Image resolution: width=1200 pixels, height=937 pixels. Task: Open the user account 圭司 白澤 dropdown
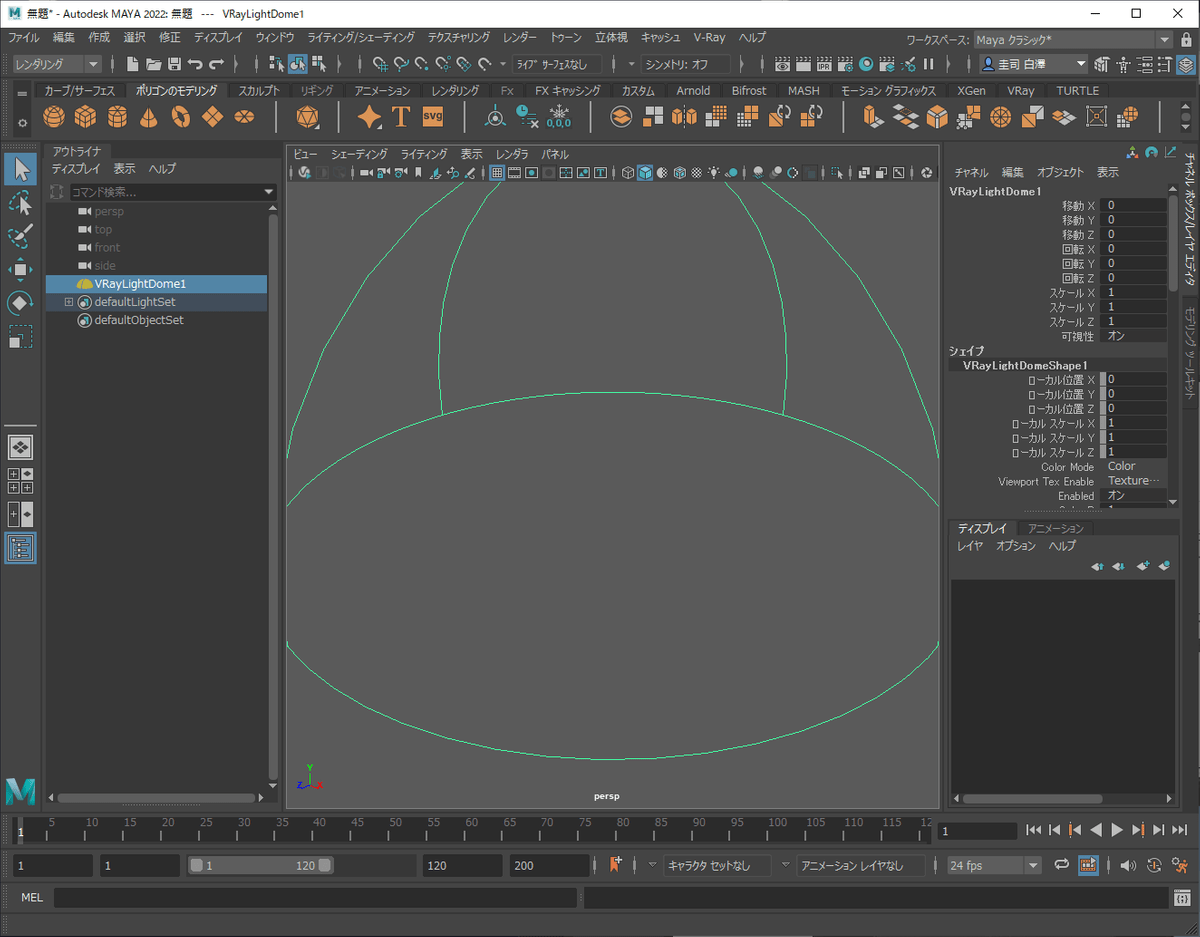click(x=1033, y=64)
